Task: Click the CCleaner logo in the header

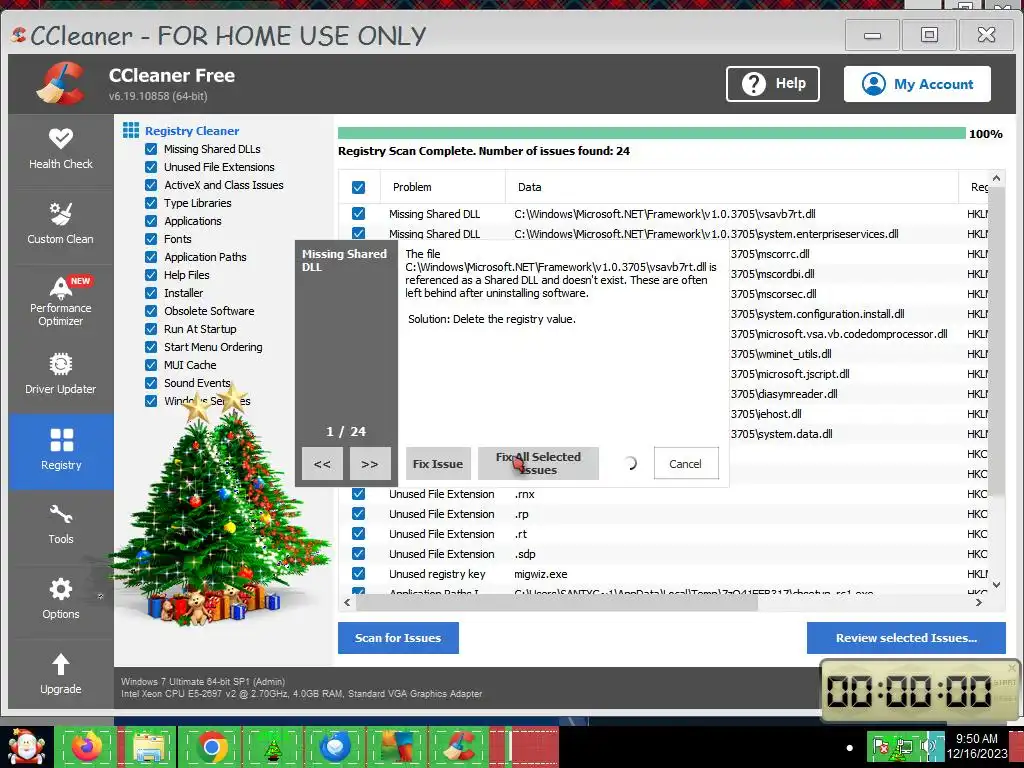Action: coord(60,84)
